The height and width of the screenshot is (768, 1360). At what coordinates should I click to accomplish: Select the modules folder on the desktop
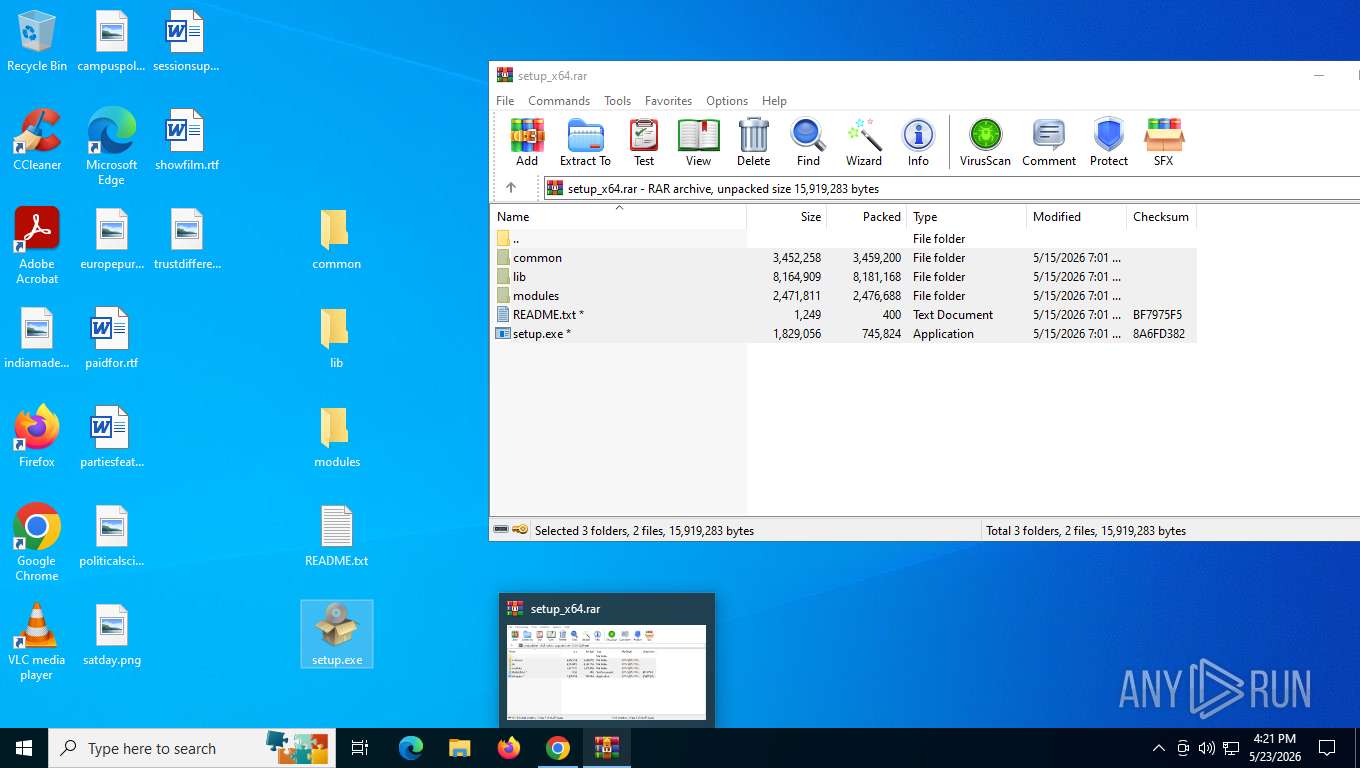[337, 437]
